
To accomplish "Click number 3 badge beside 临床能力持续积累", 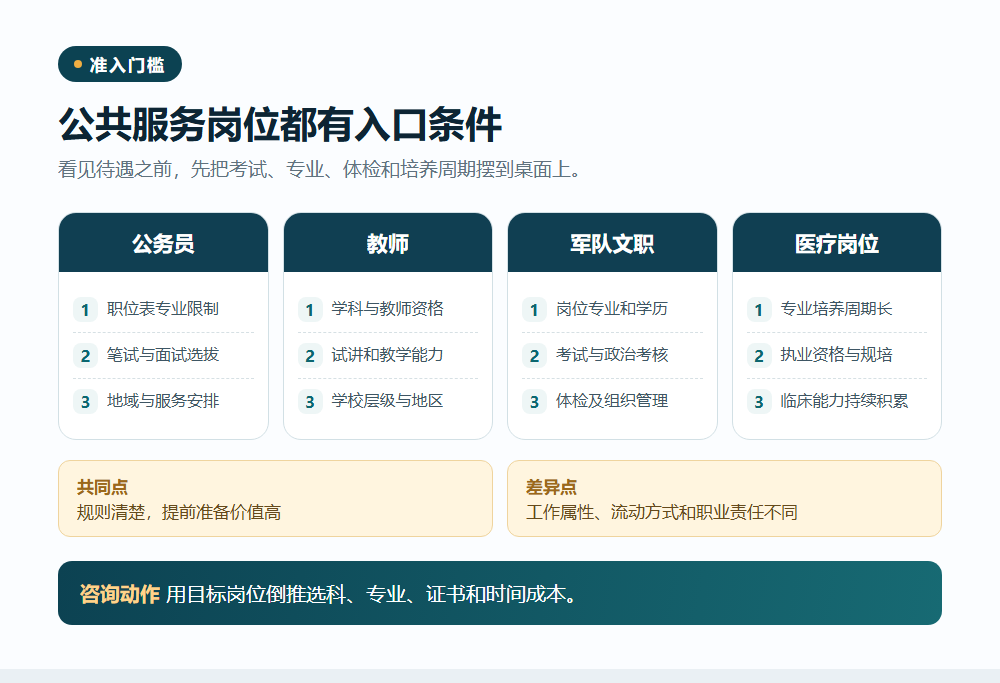I will [x=759, y=402].
